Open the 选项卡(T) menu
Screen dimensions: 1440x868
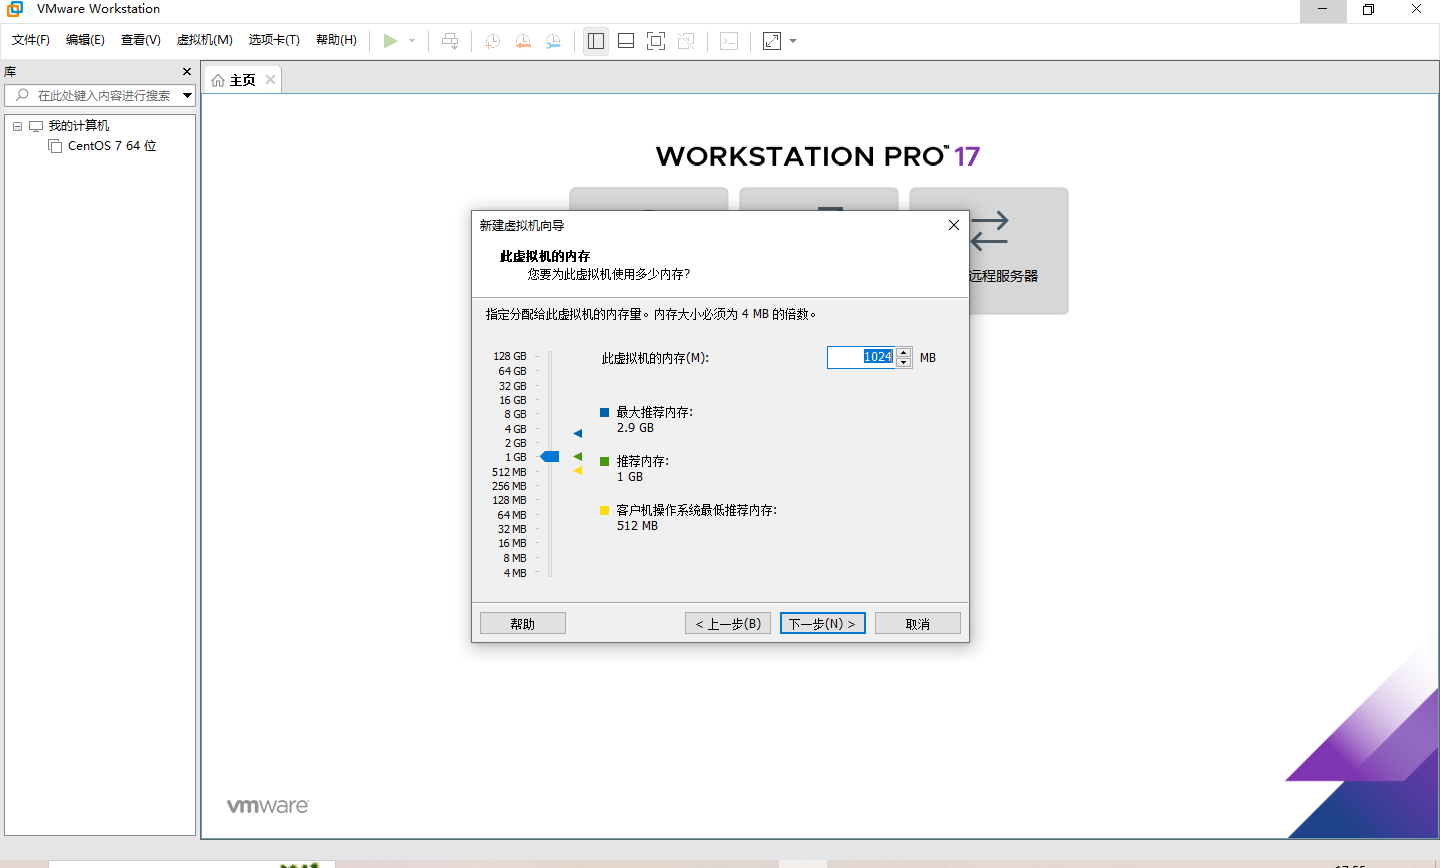pos(274,40)
